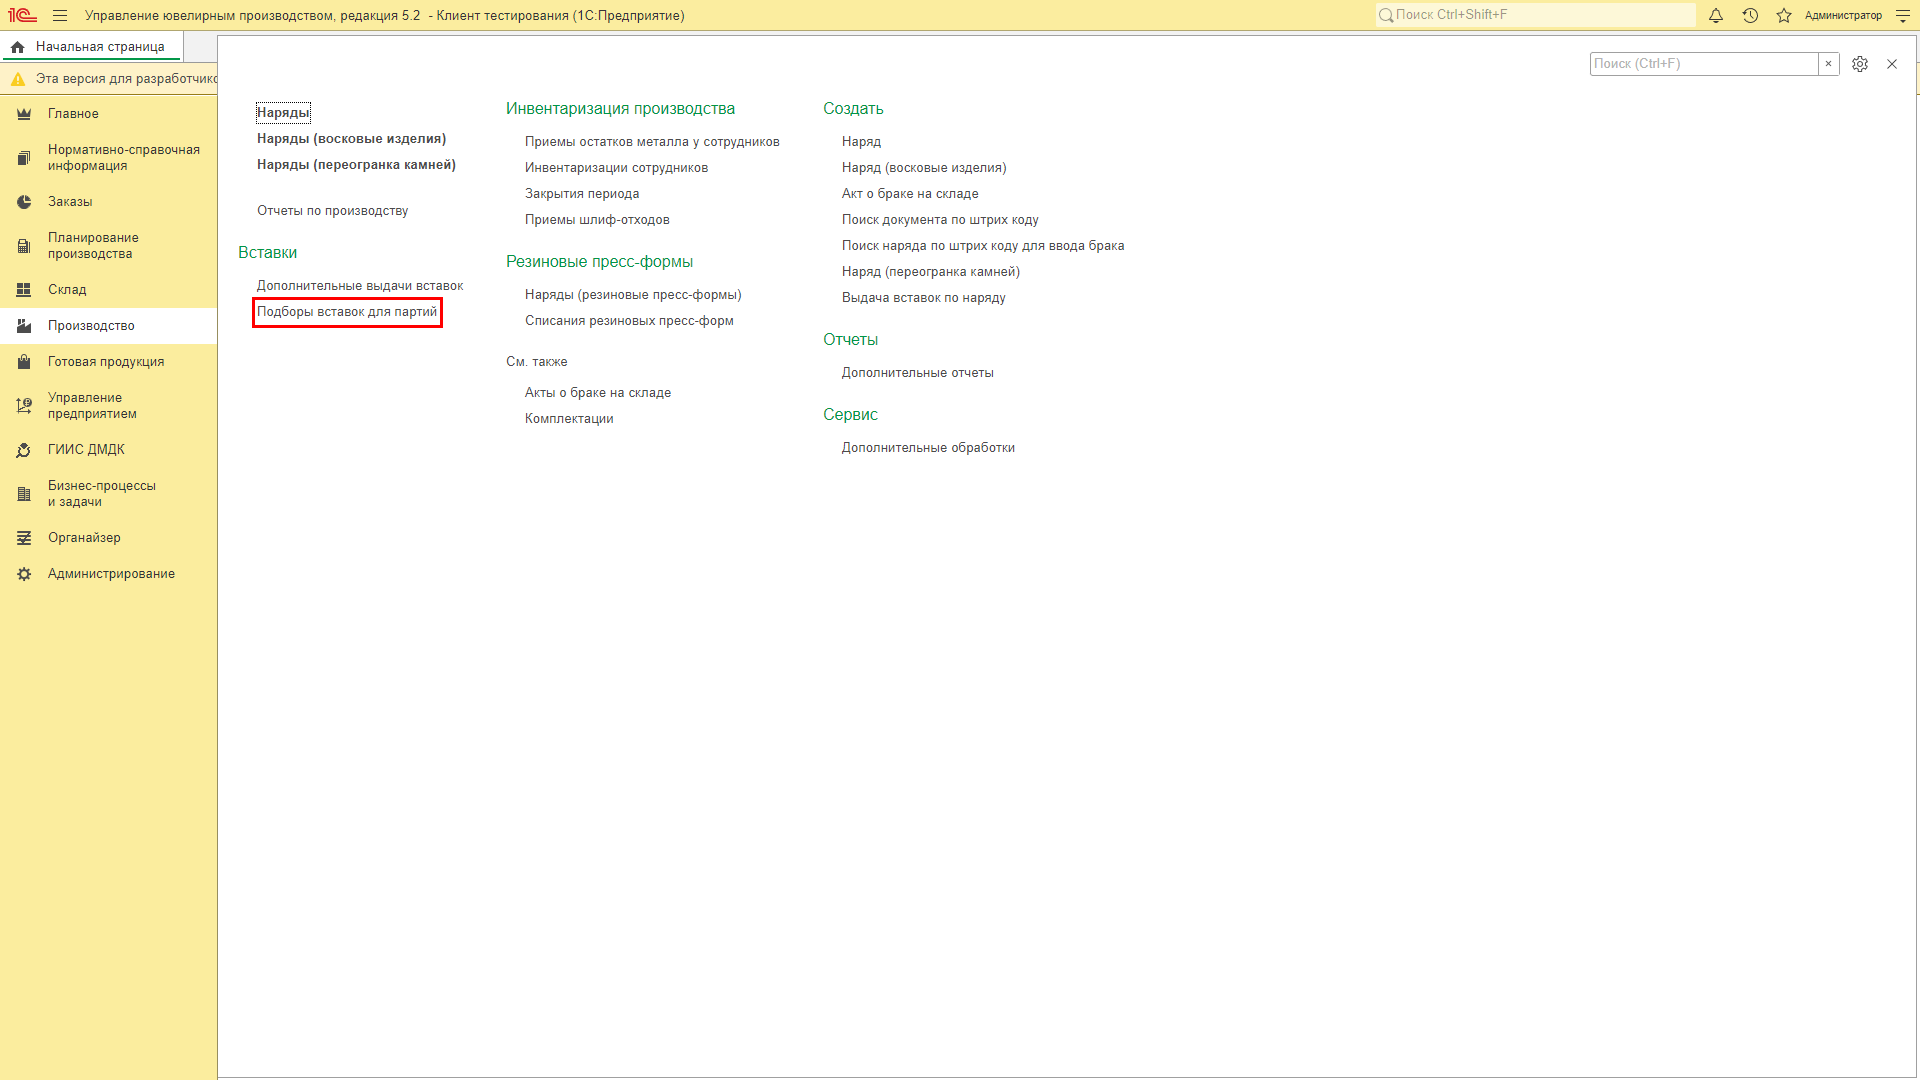1920x1080 pixels.
Task: Open the Готовая продукция section
Action: (x=108, y=362)
